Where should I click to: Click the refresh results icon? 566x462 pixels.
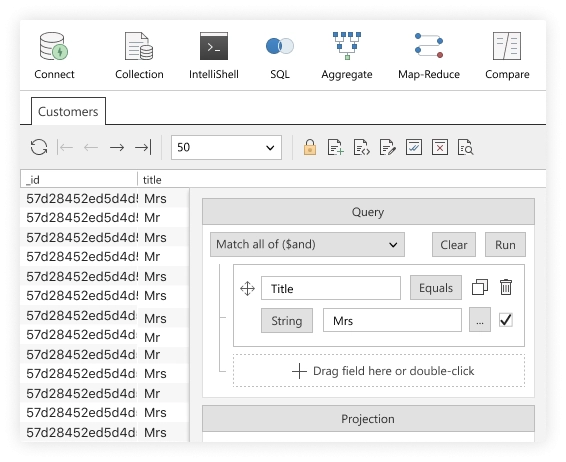tap(39, 147)
